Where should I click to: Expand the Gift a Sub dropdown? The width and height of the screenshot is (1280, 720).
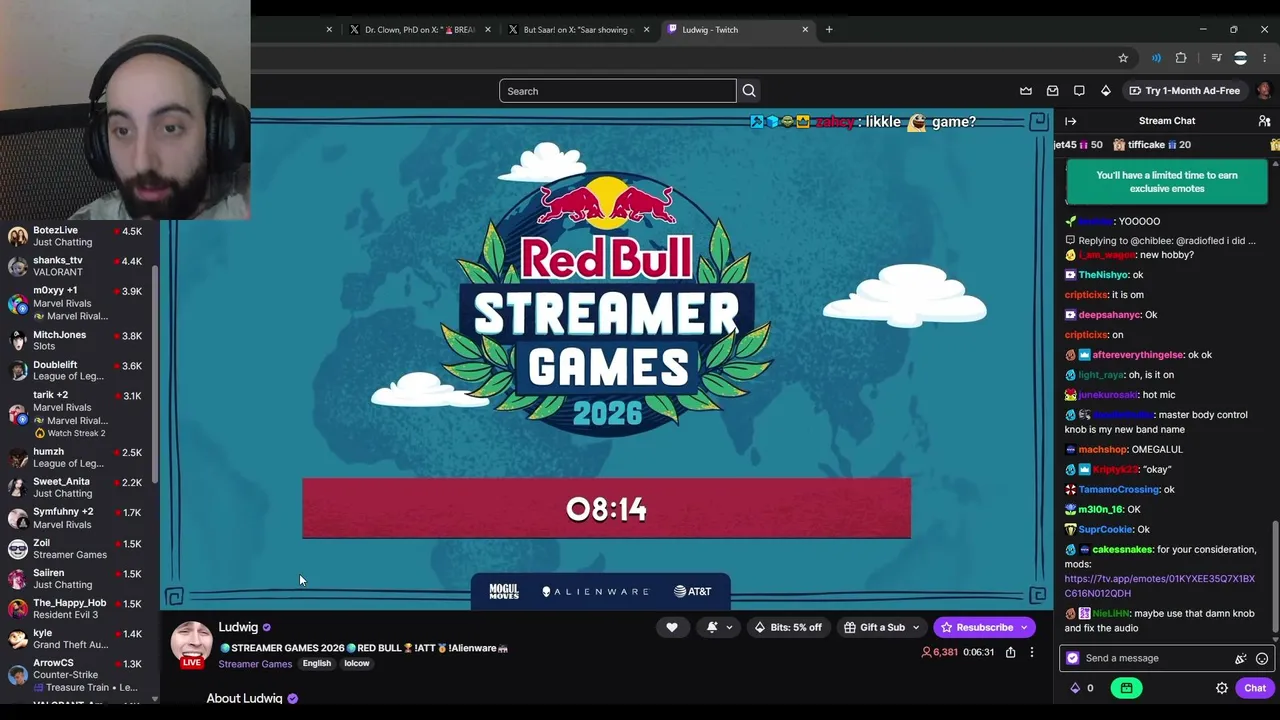(915, 627)
